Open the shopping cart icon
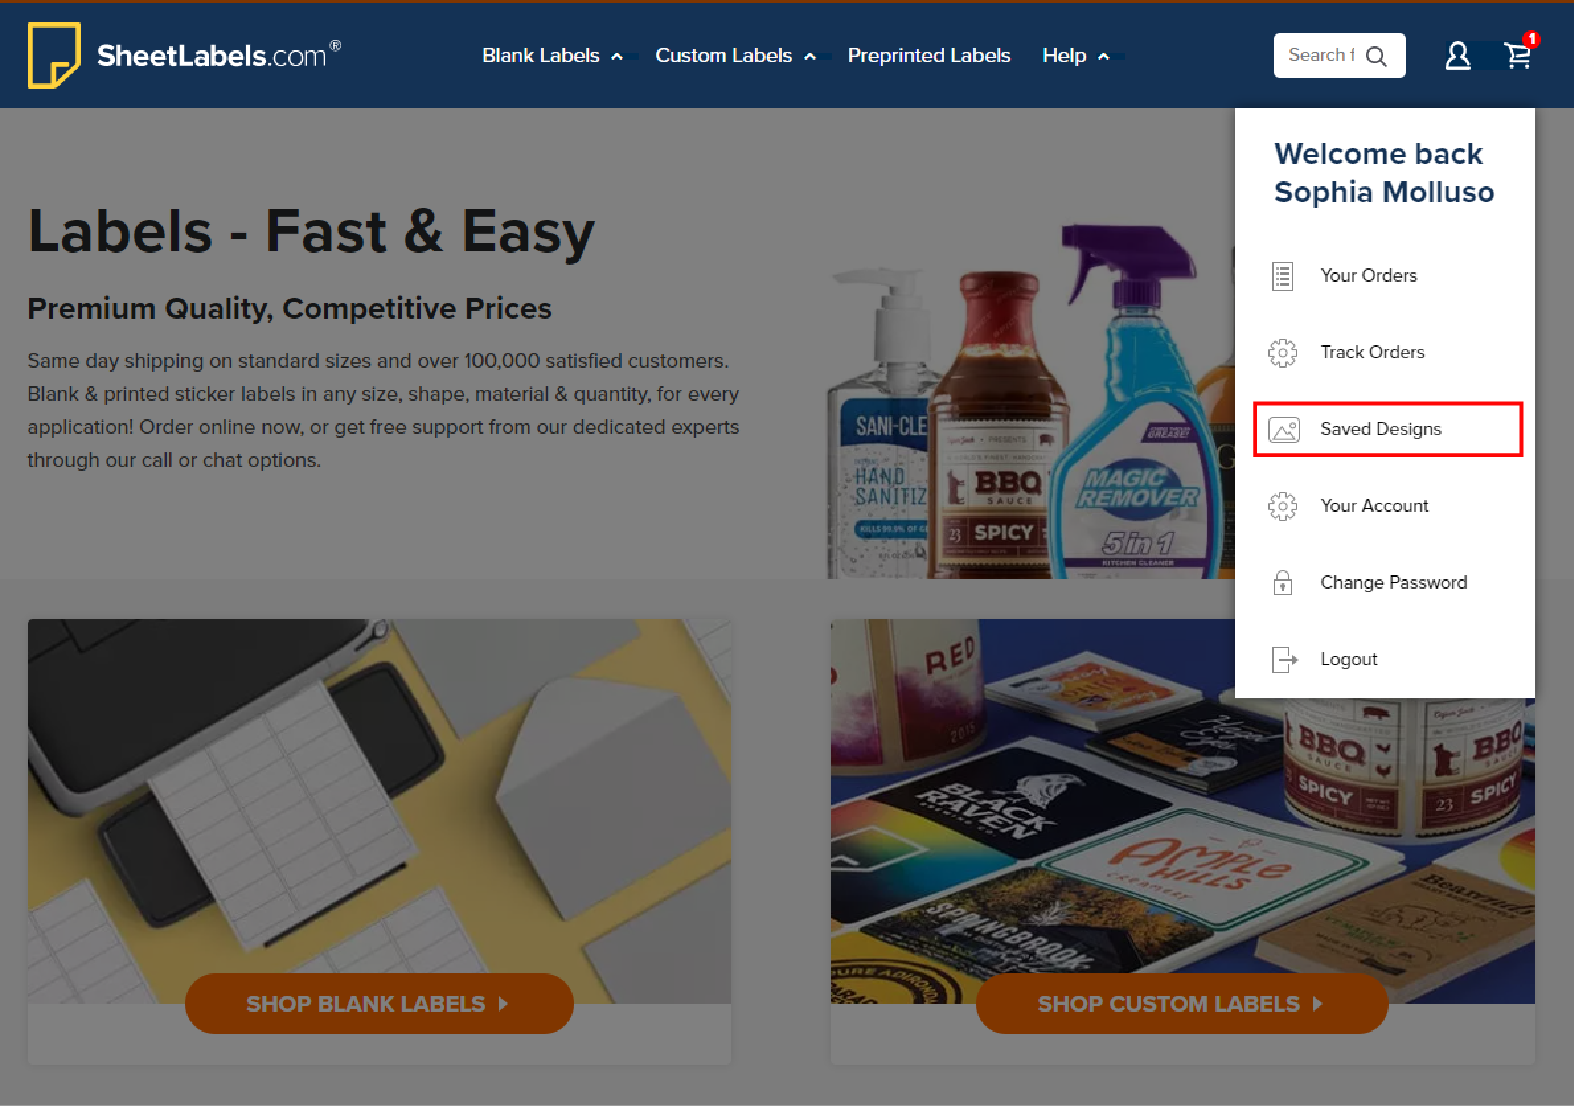 tap(1519, 54)
